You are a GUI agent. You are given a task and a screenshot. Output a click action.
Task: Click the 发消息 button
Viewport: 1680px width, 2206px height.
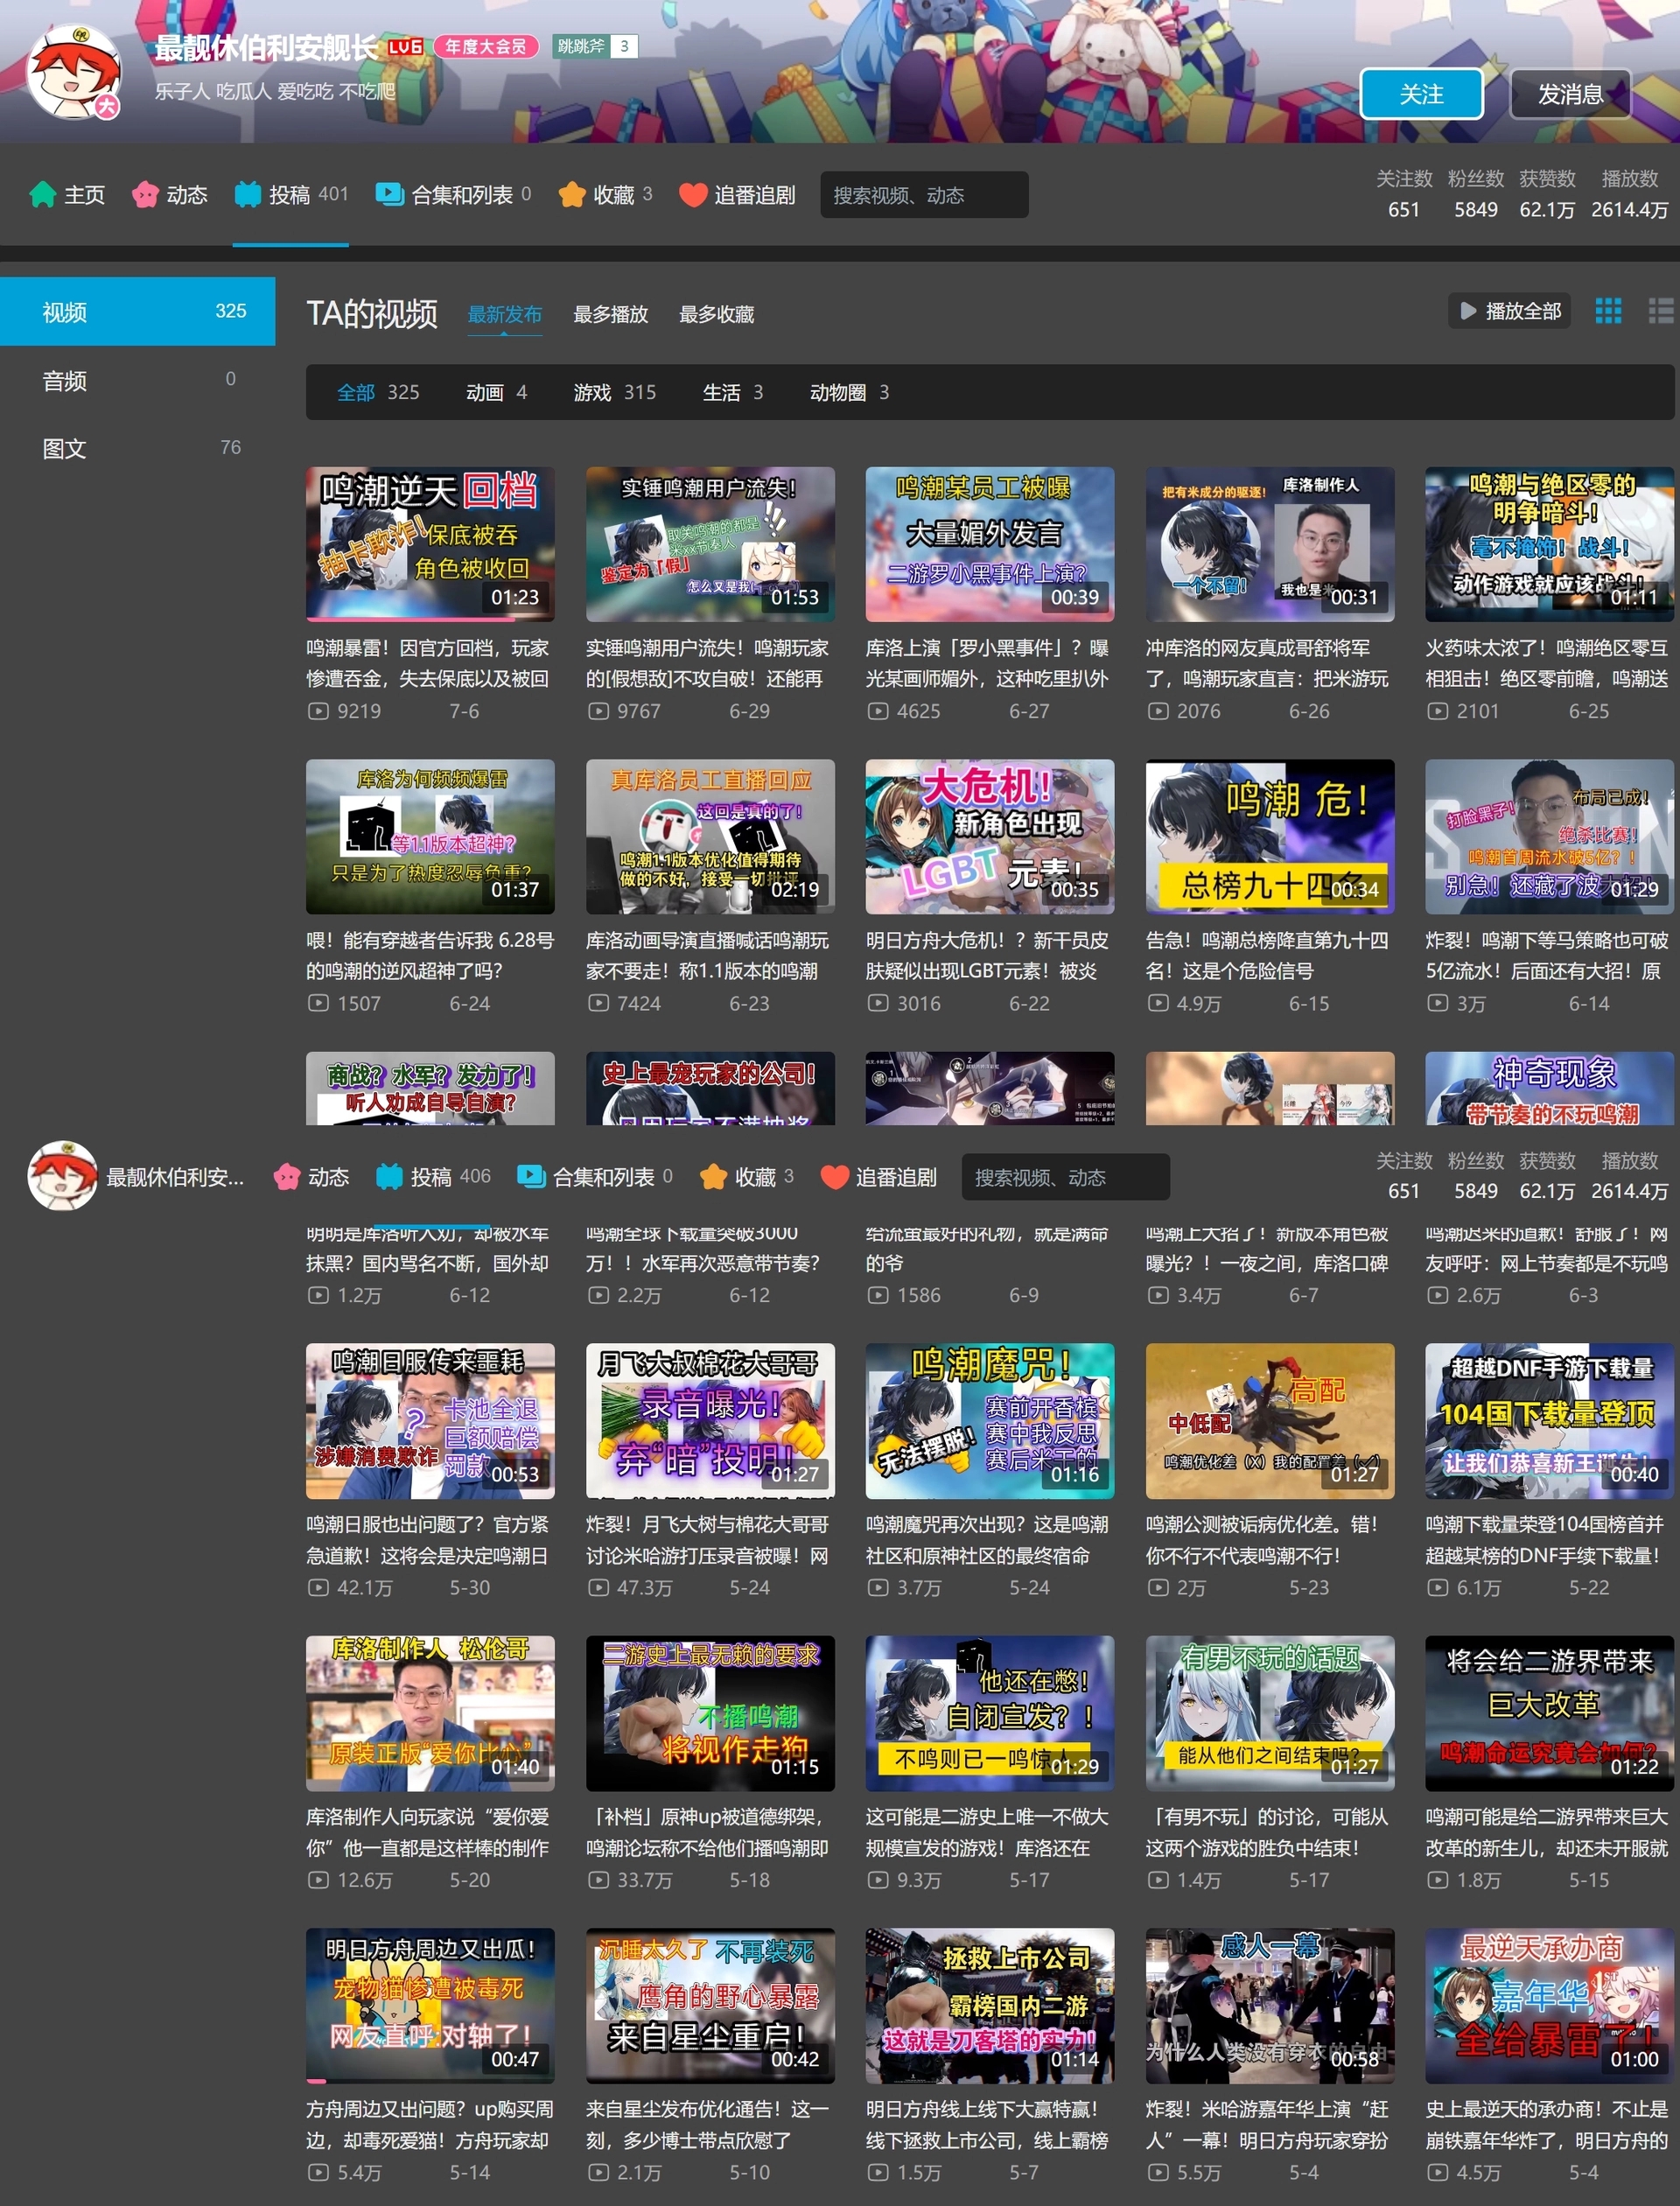point(1569,94)
